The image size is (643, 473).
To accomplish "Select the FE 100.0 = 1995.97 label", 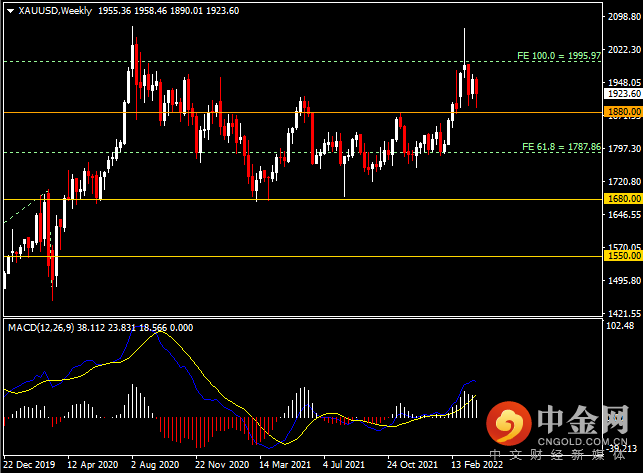I will (559, 55).
